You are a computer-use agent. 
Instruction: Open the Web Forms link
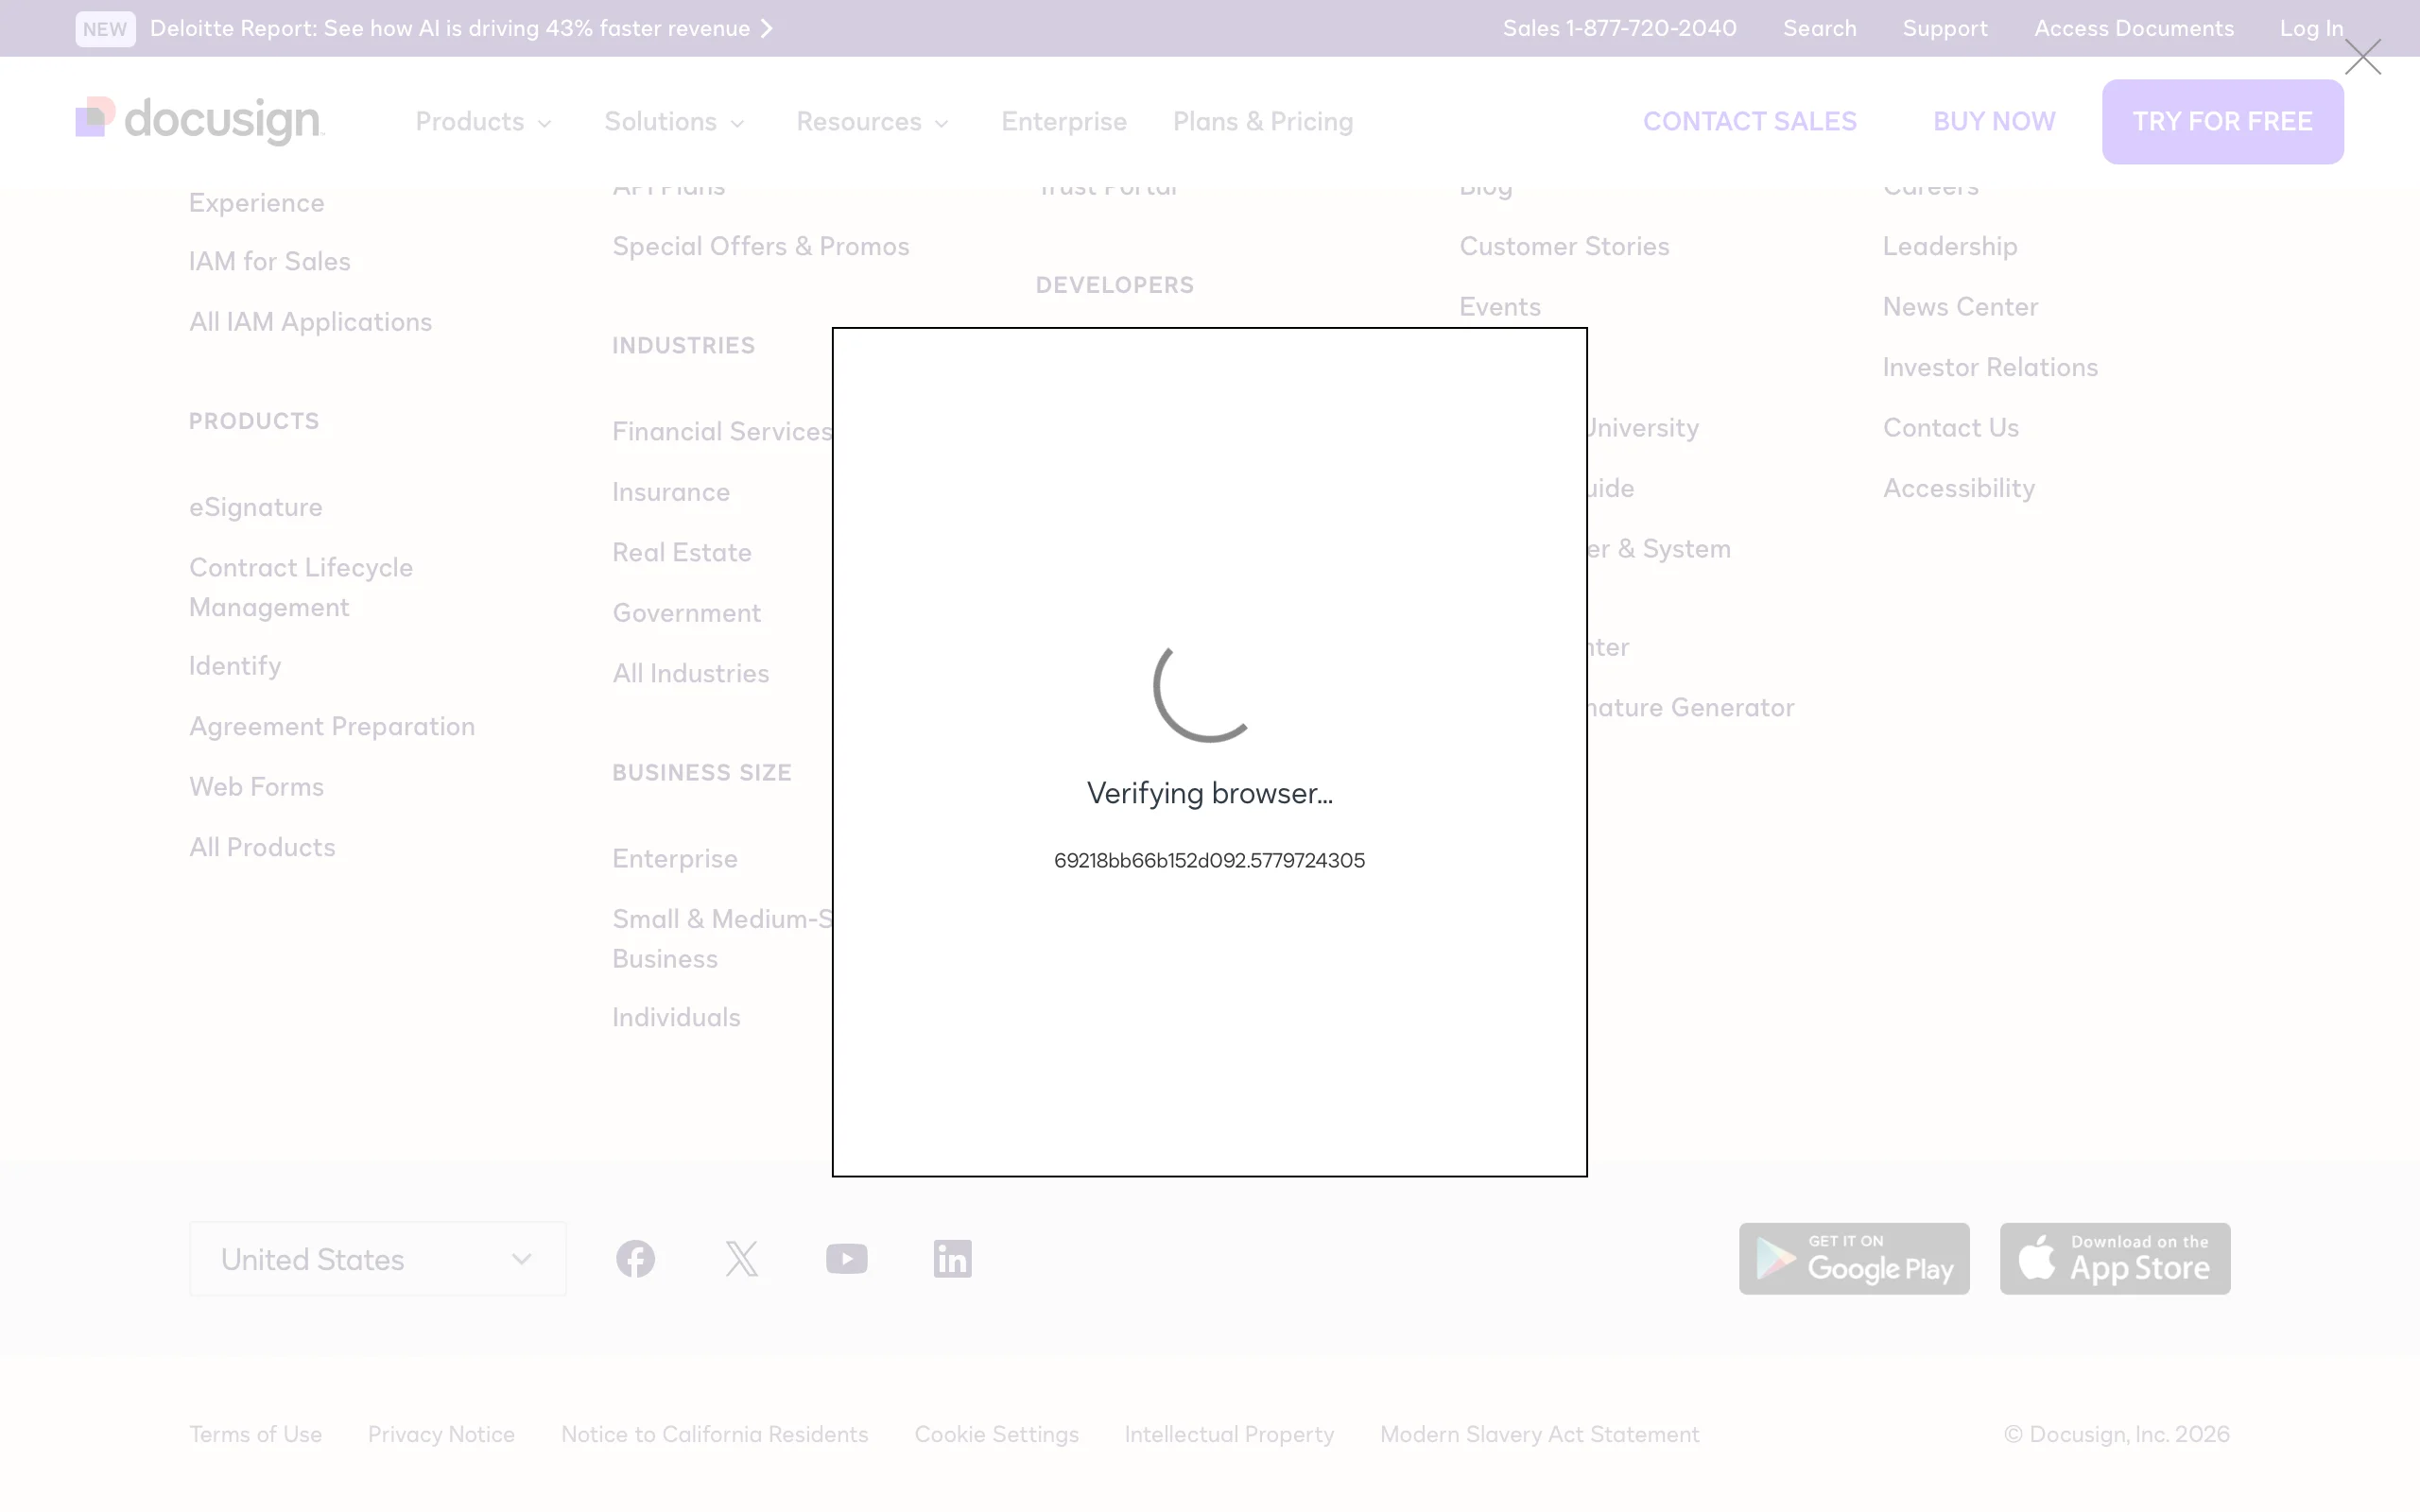click(x=256, y=787)
